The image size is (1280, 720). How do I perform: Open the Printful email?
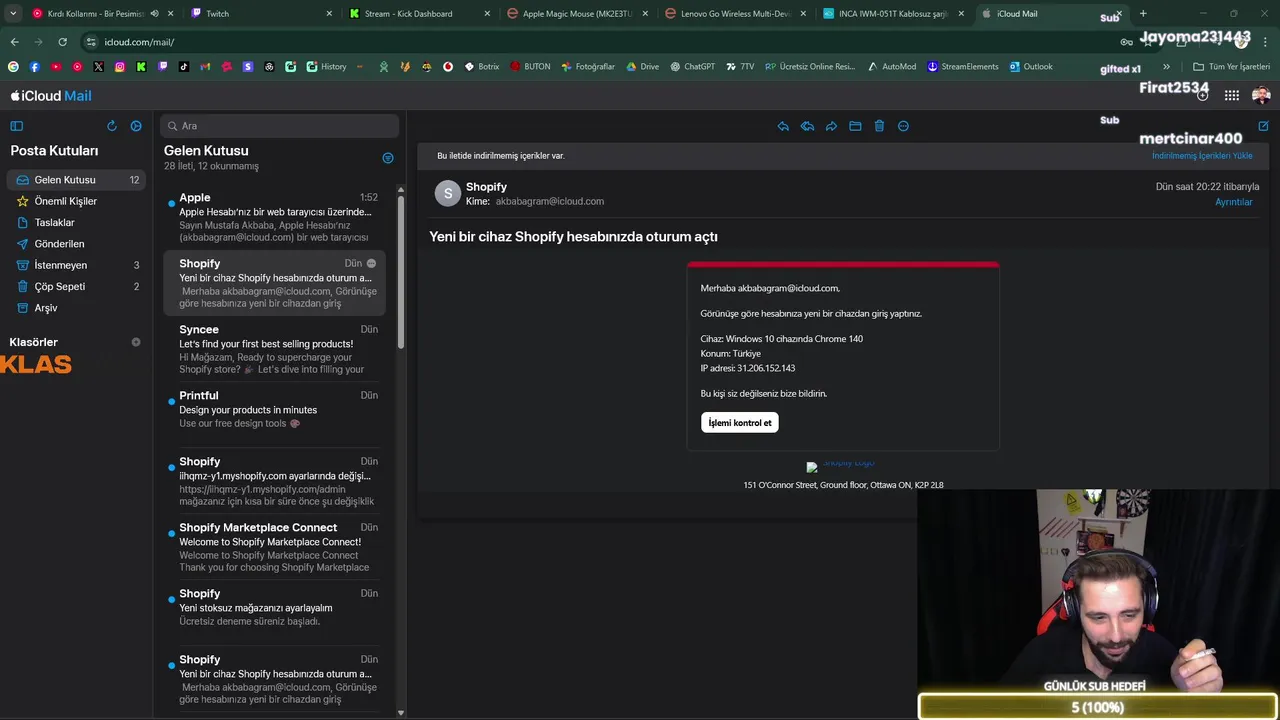tap(274, 415)
